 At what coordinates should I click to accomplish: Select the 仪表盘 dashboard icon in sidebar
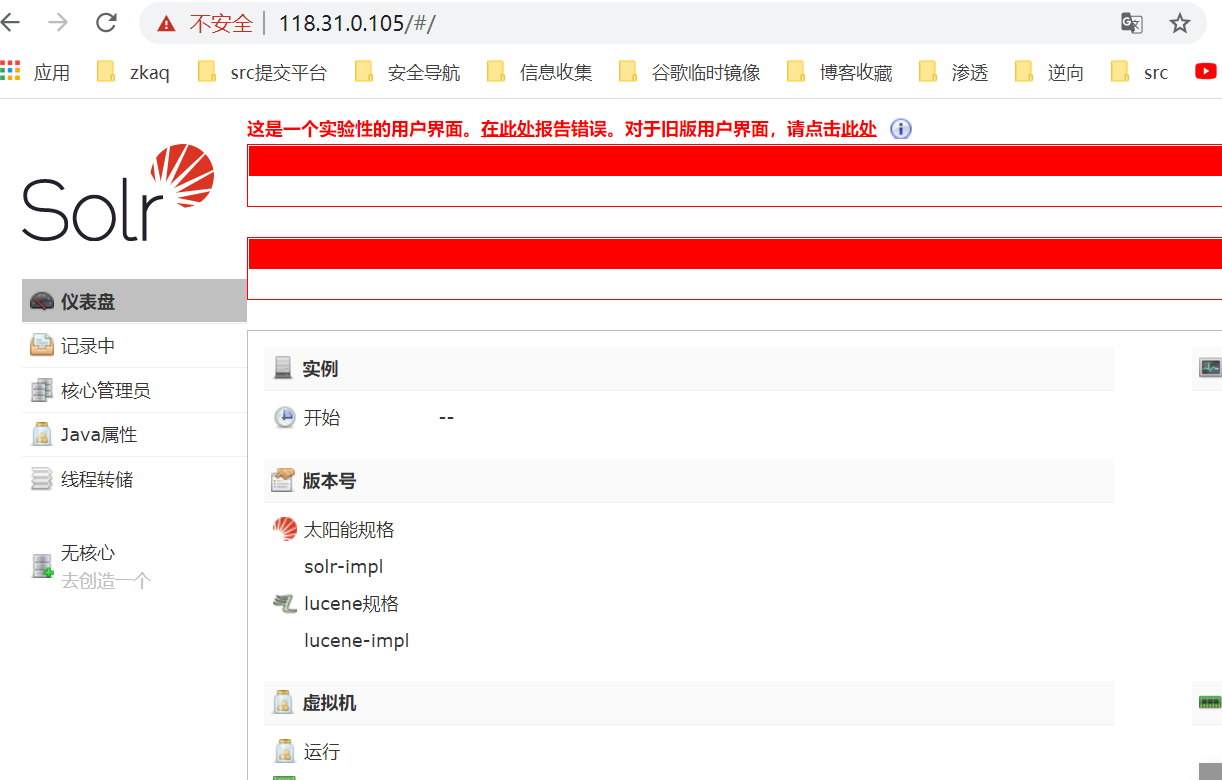(x=40, y=299)
